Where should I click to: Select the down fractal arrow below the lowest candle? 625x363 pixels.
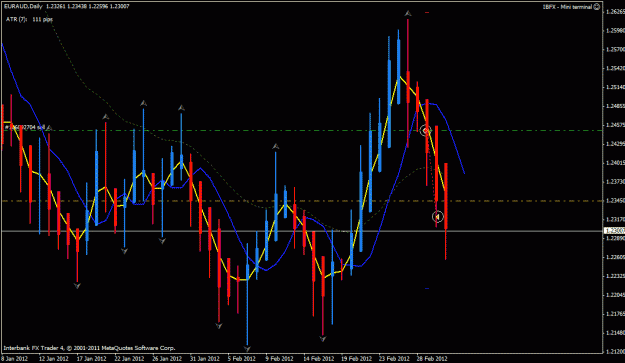point(247,349)
